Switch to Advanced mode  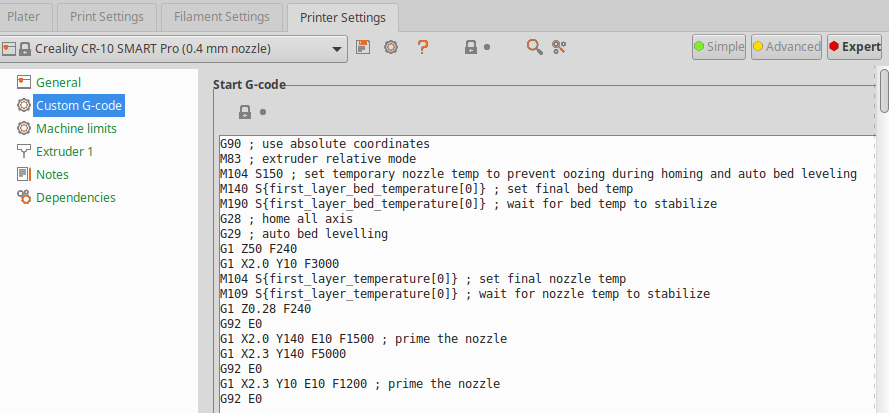(x=786, y=47)
